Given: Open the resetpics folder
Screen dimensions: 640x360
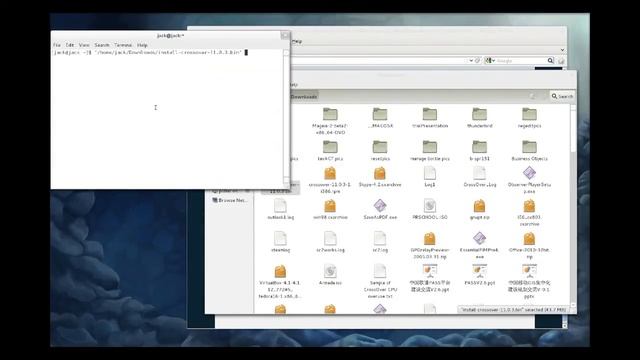Looking at the screenshot, I should [x=380, y=151].
